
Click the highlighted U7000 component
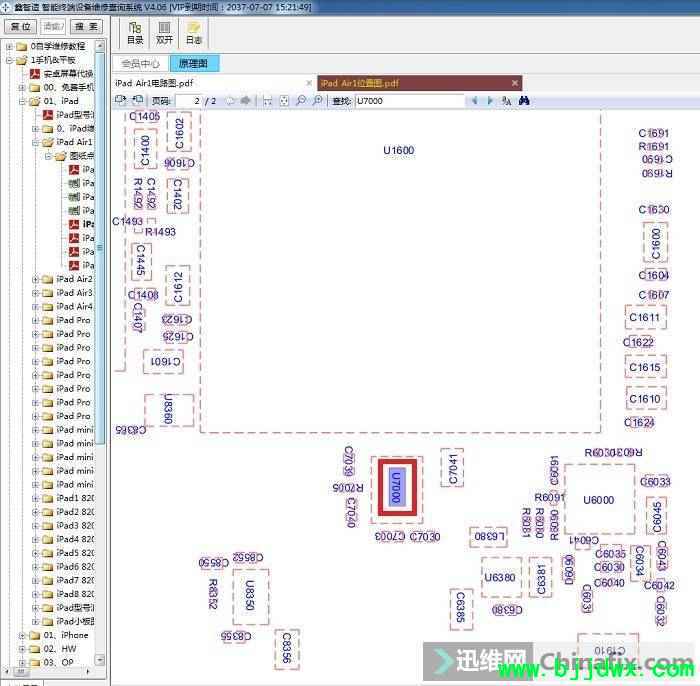tap(397, 487)
